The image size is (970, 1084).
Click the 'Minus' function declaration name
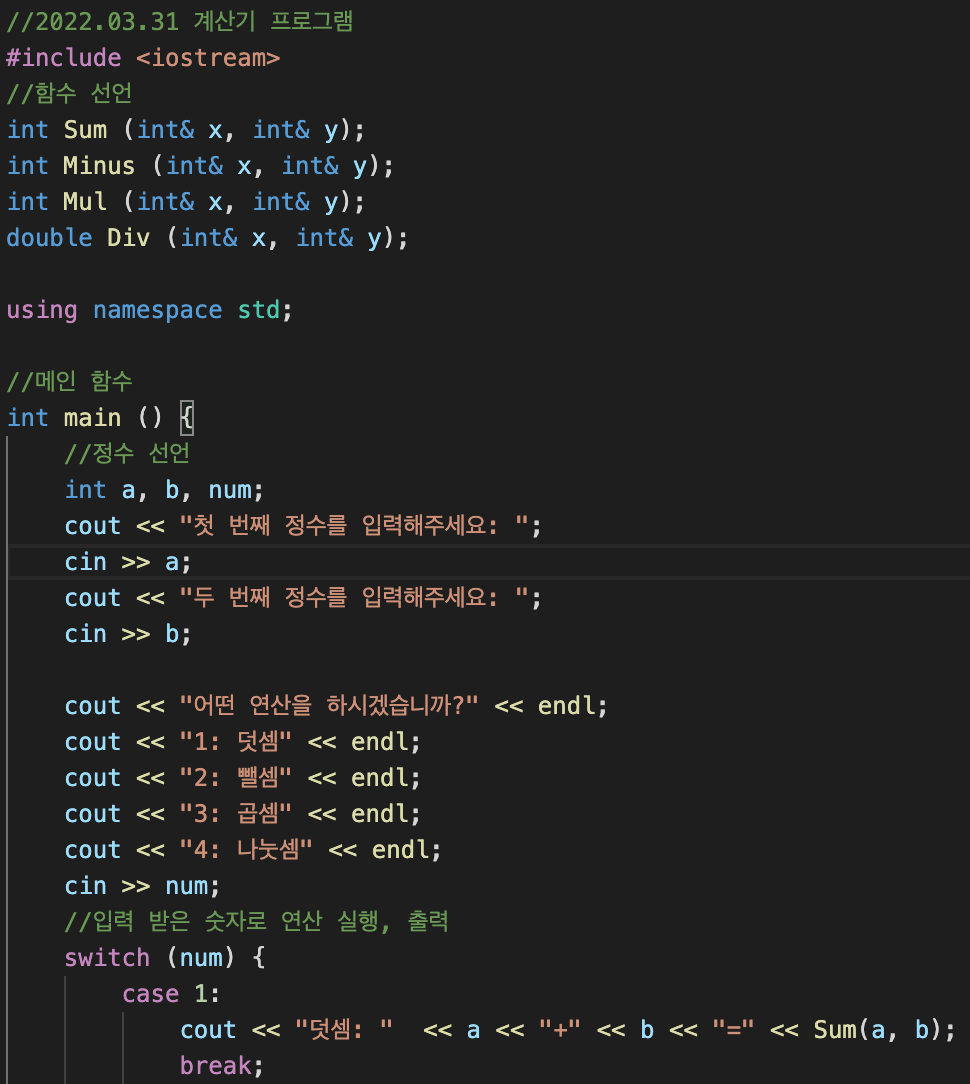100,165
